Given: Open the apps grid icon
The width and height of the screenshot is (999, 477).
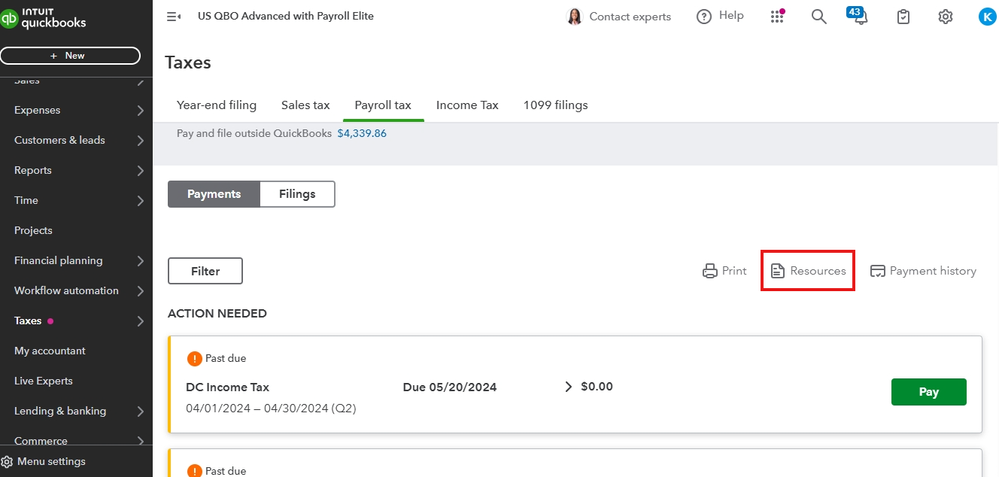Looking at the screenshot, I should pyautogui.click(x=777, y=16).
